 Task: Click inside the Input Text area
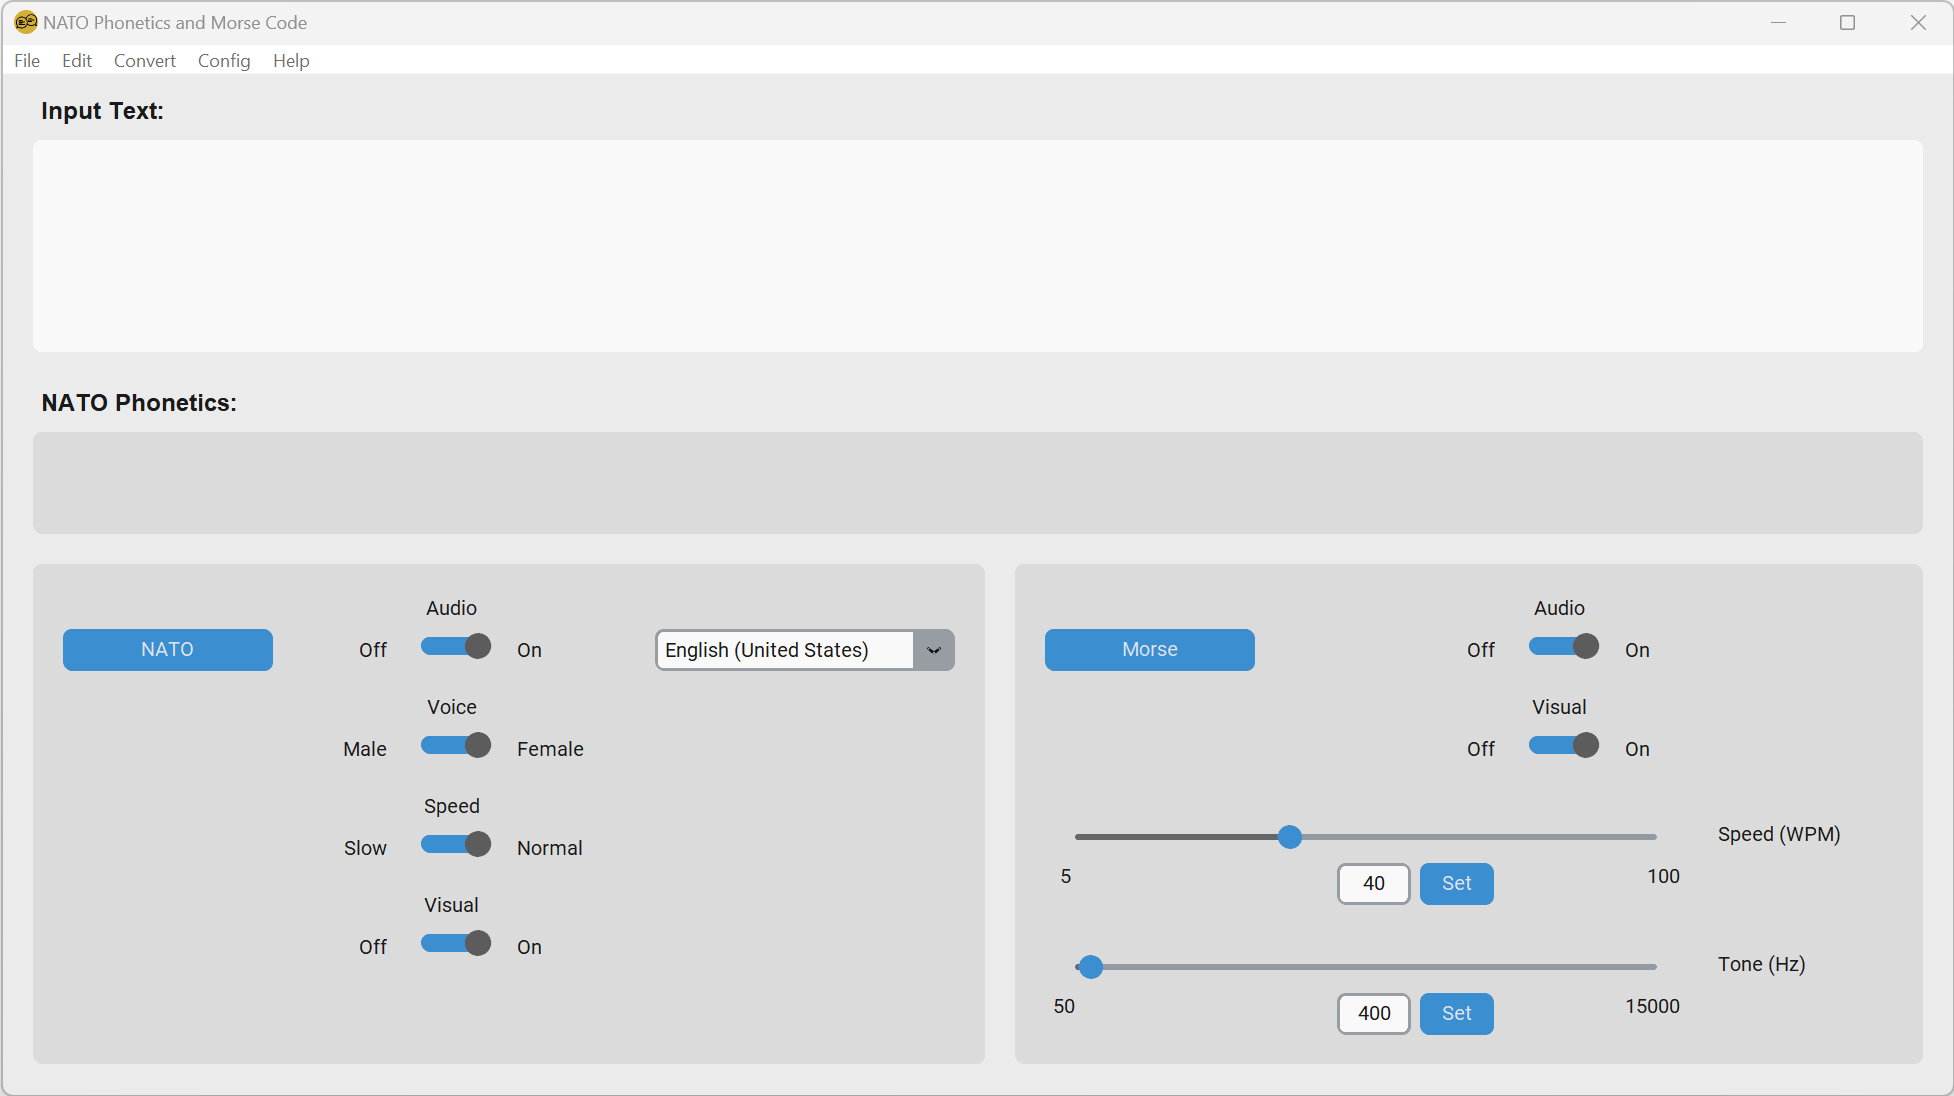pos(977,246)
